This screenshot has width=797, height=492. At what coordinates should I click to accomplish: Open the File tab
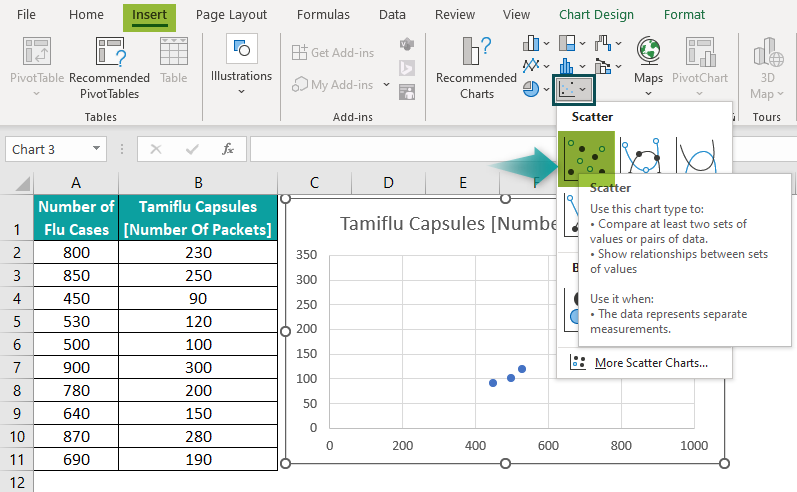click(x=26, y=15)
